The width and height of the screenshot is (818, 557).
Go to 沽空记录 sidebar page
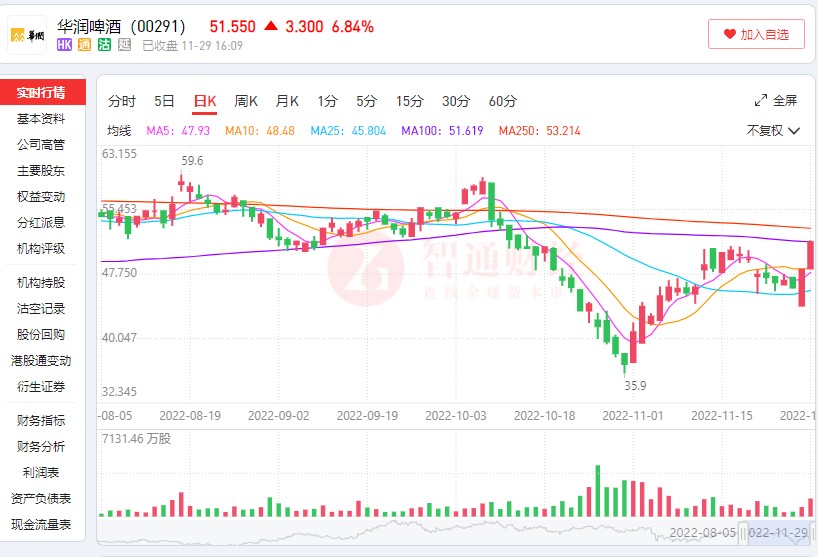click(41, 309)
